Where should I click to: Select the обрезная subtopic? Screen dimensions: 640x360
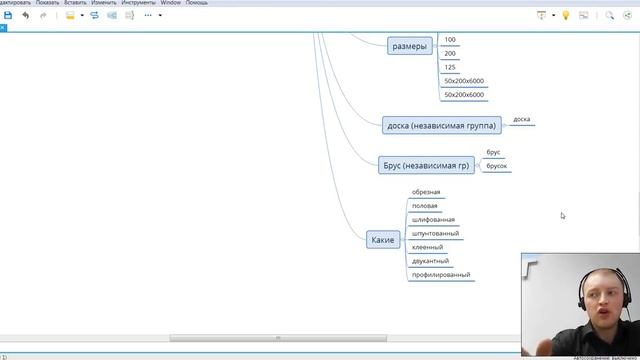pos(426,192)
